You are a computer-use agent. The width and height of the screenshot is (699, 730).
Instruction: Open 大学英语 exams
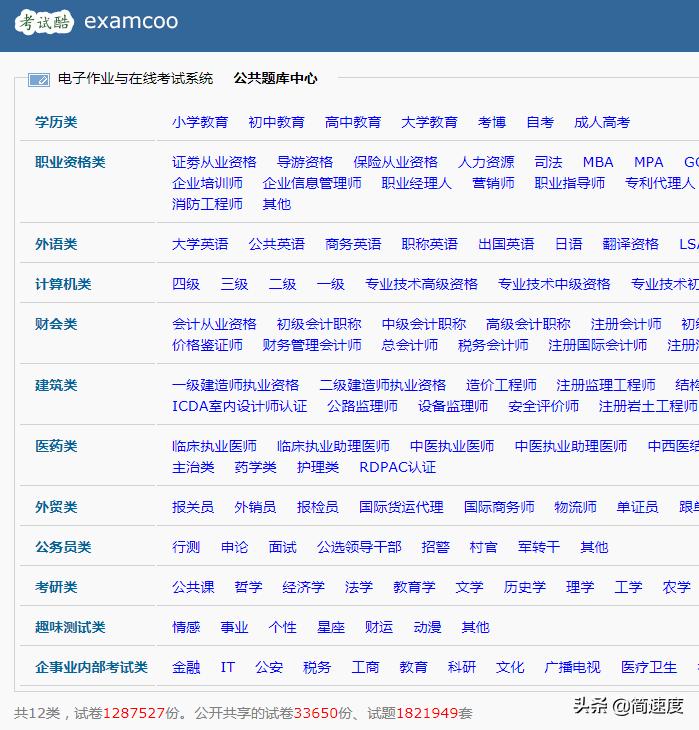(x=200, y=244)
